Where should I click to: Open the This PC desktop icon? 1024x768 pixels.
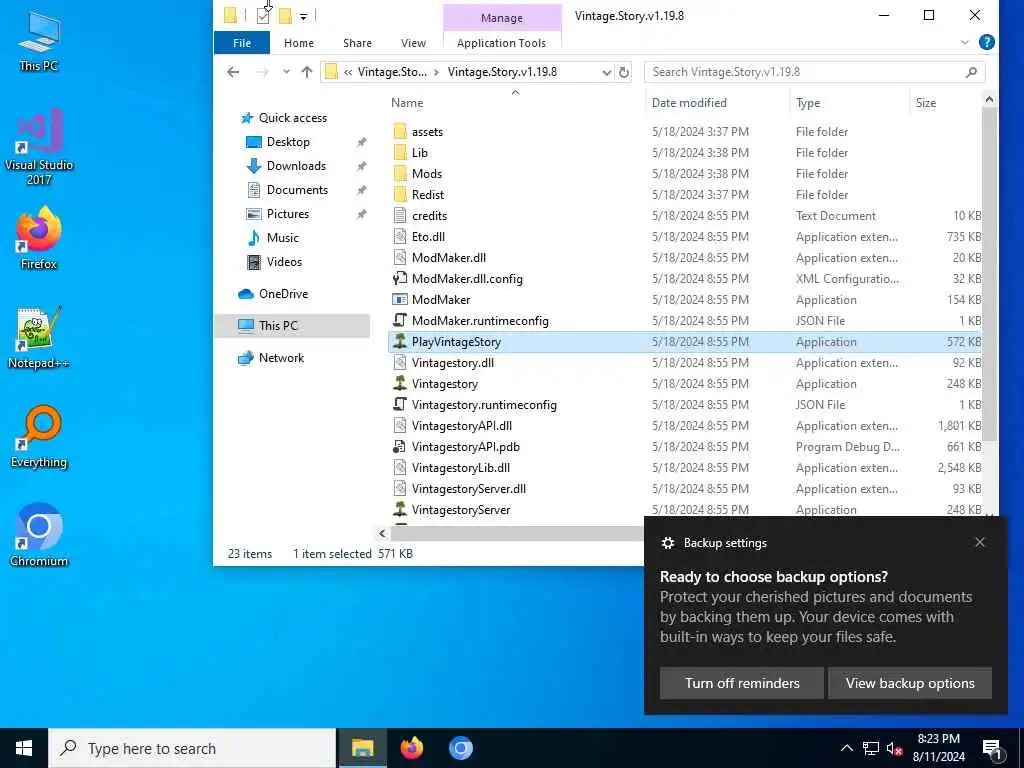pyautogui.click(x=39, y=41)
